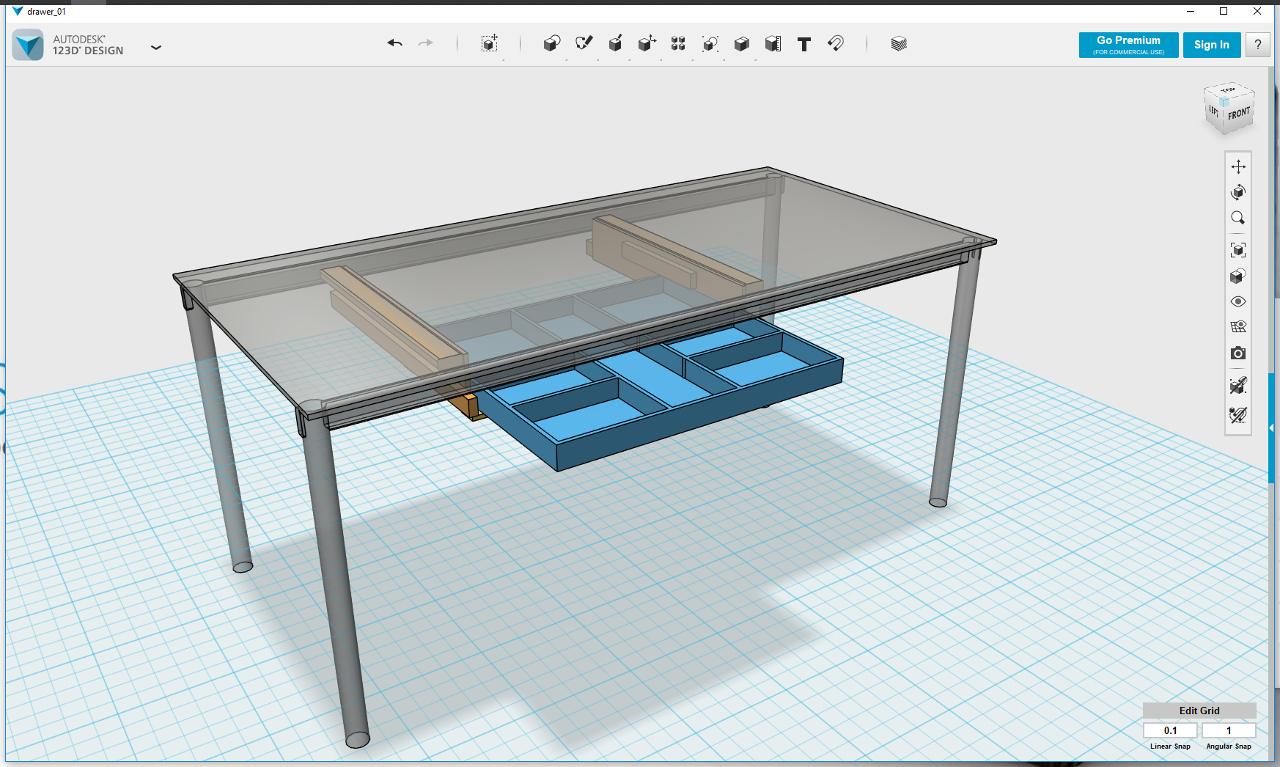Undo the last action

(x=395, y=44)
